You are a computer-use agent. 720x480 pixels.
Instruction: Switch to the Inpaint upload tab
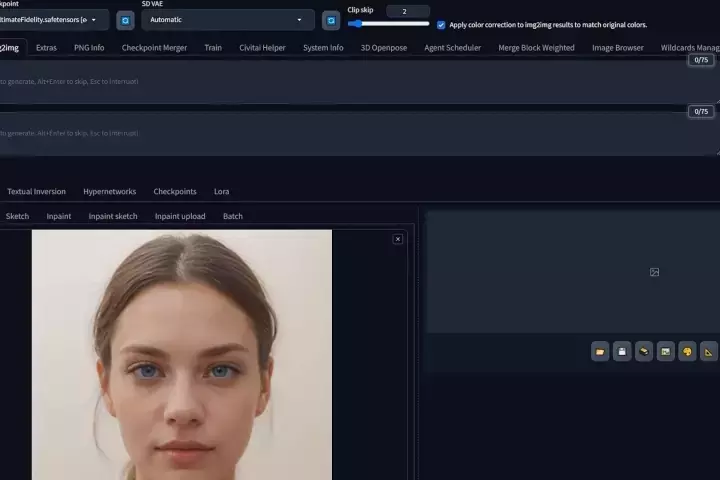click(180, 216)
